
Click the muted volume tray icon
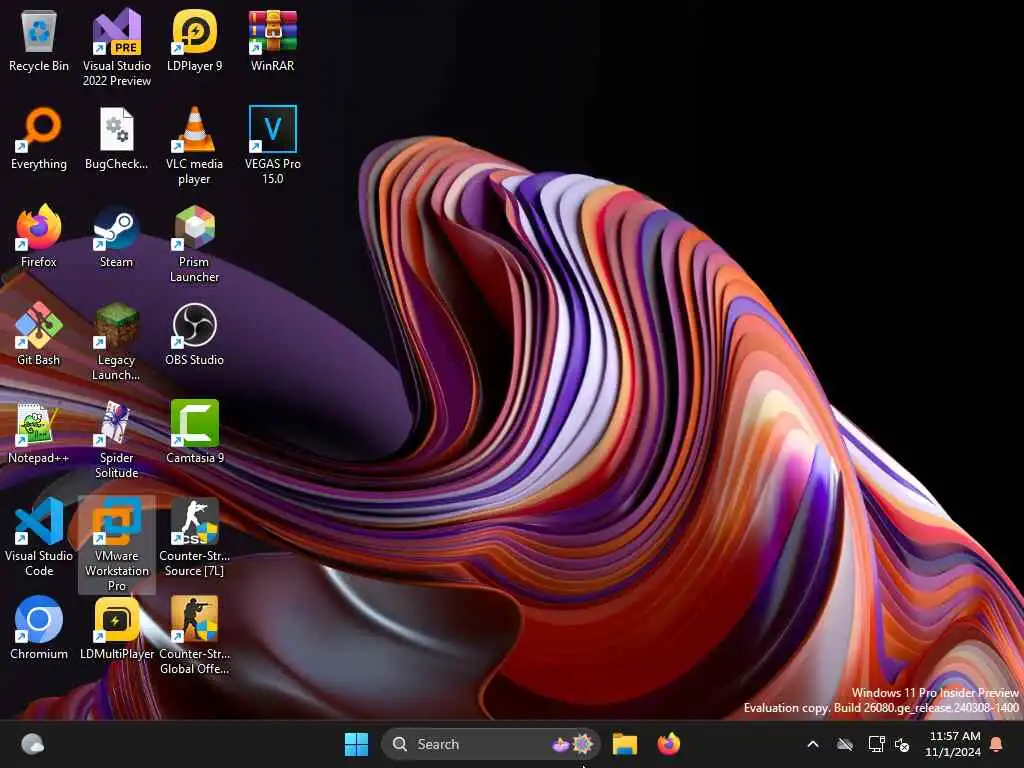pyautogui.click(x=902, y=744)
